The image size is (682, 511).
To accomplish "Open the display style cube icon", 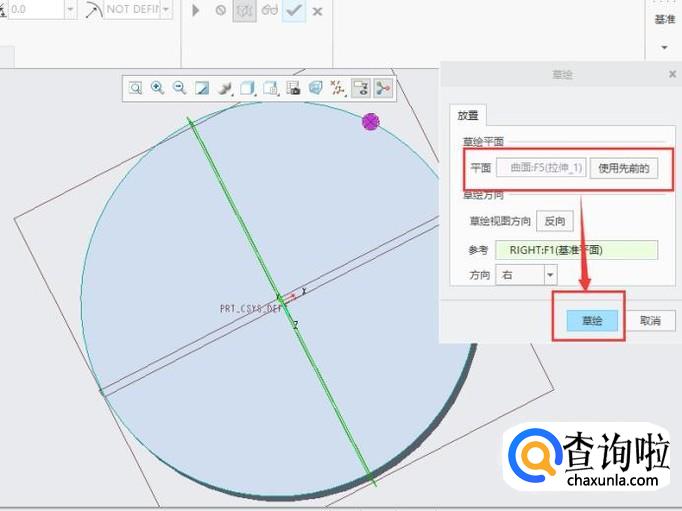I will (247, 88).
